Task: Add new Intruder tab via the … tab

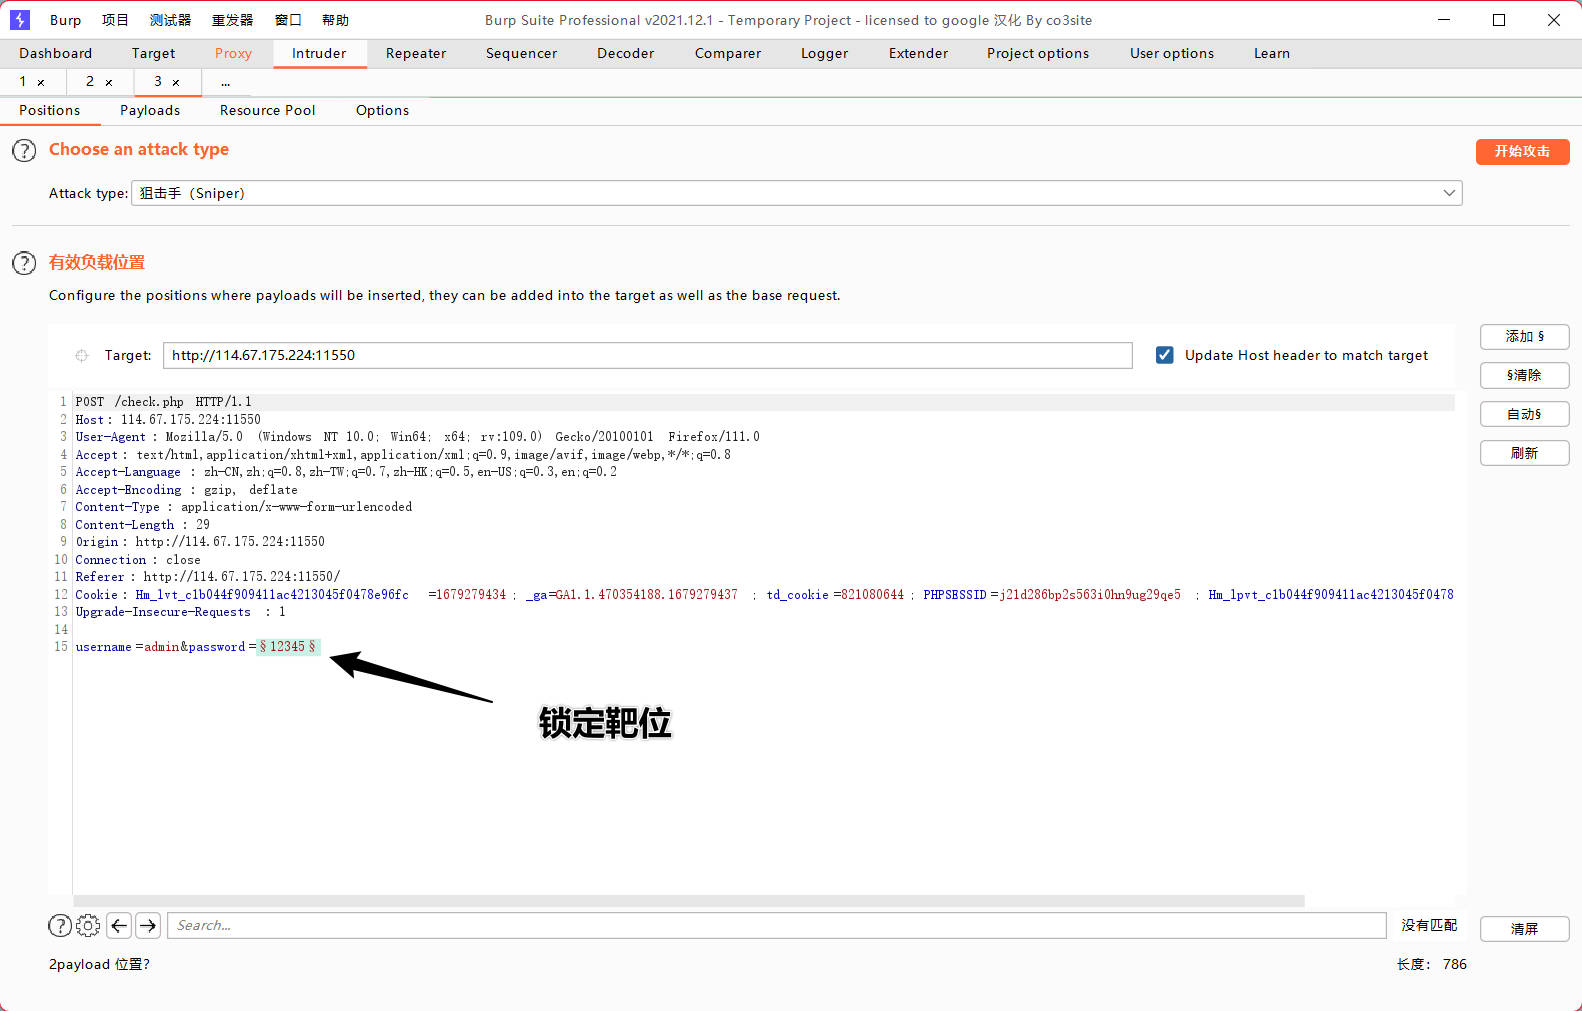Action: click(226, 82)
